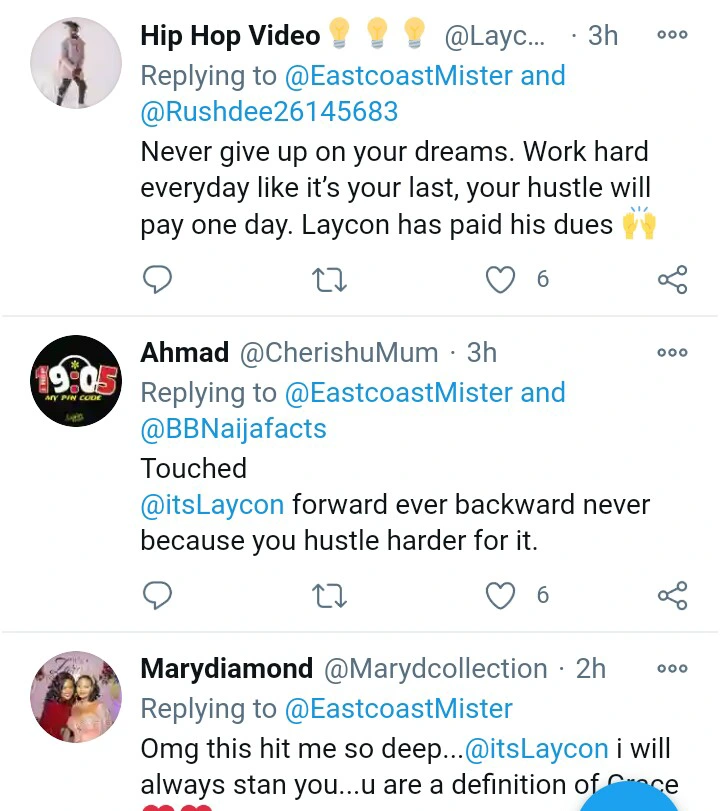Image resolution: width=720 pixels, height=811 pixels.
Task: Open @itsLaycon mention in Ahmad's tweet
Action: click(x=212, y=504)
